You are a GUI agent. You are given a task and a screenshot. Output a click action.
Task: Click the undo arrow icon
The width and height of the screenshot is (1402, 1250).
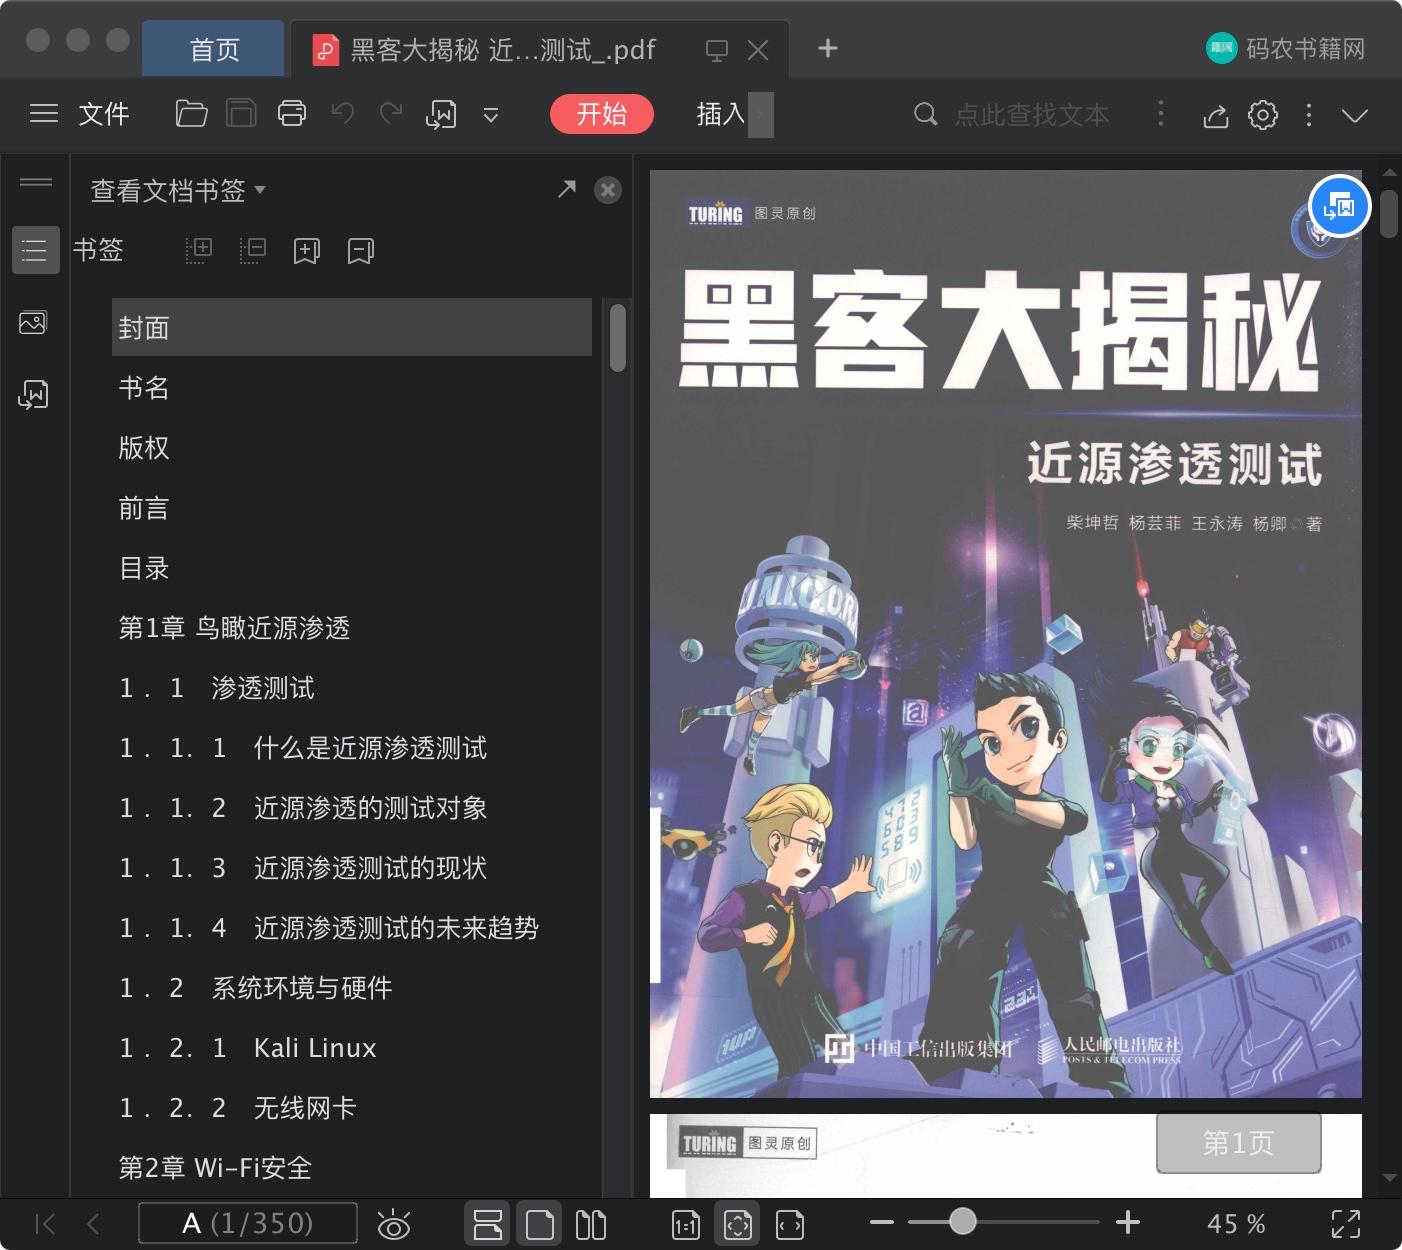[343, 114]
